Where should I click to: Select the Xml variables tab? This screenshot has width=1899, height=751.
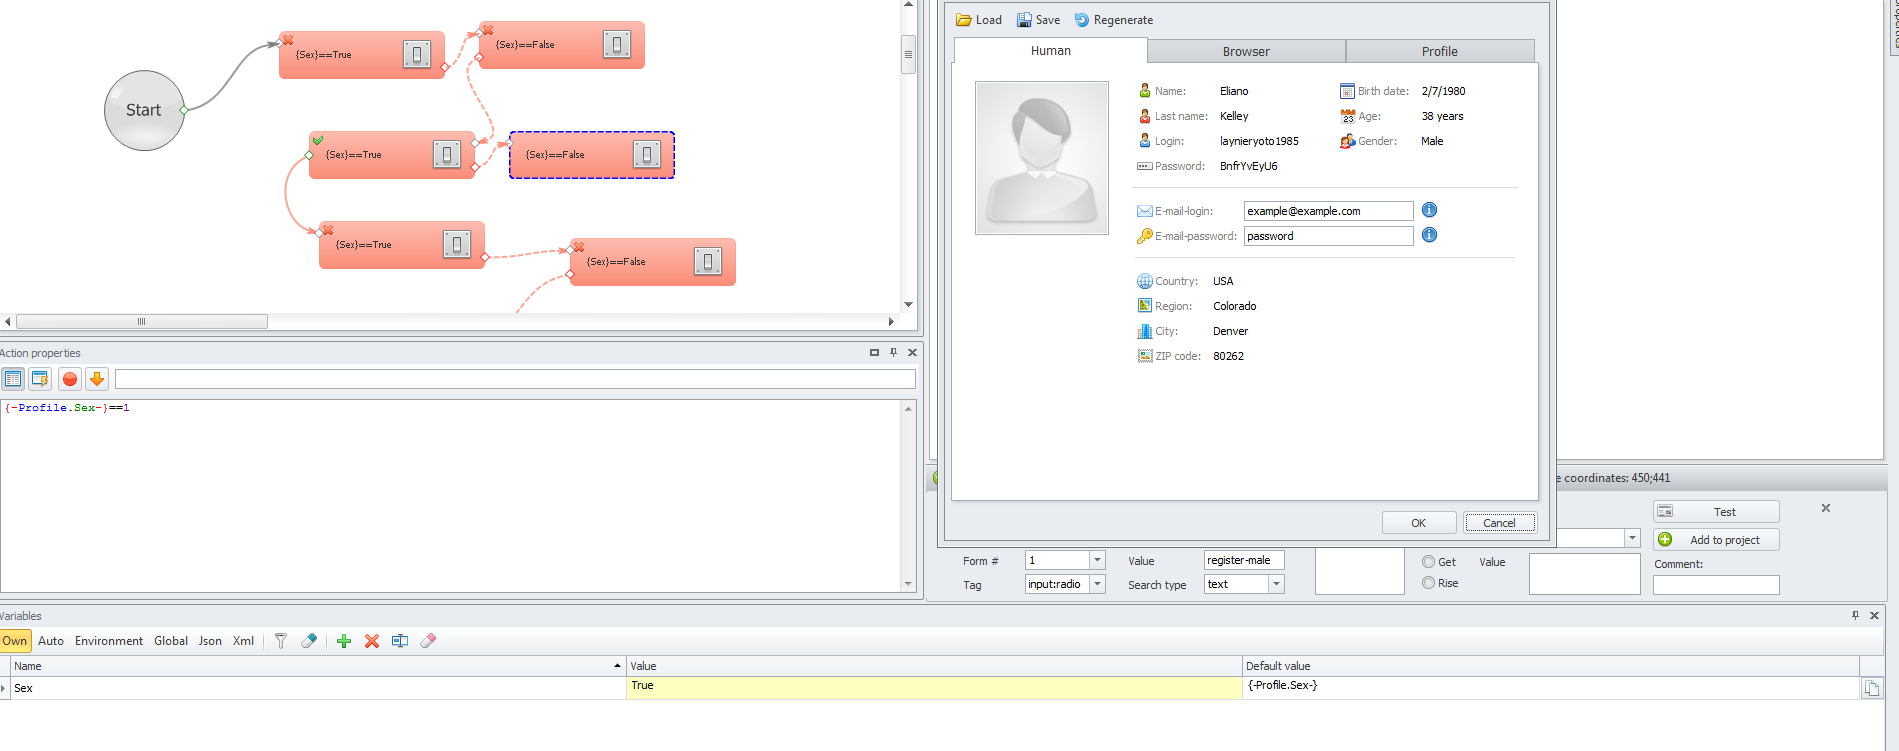pos(243,641)
